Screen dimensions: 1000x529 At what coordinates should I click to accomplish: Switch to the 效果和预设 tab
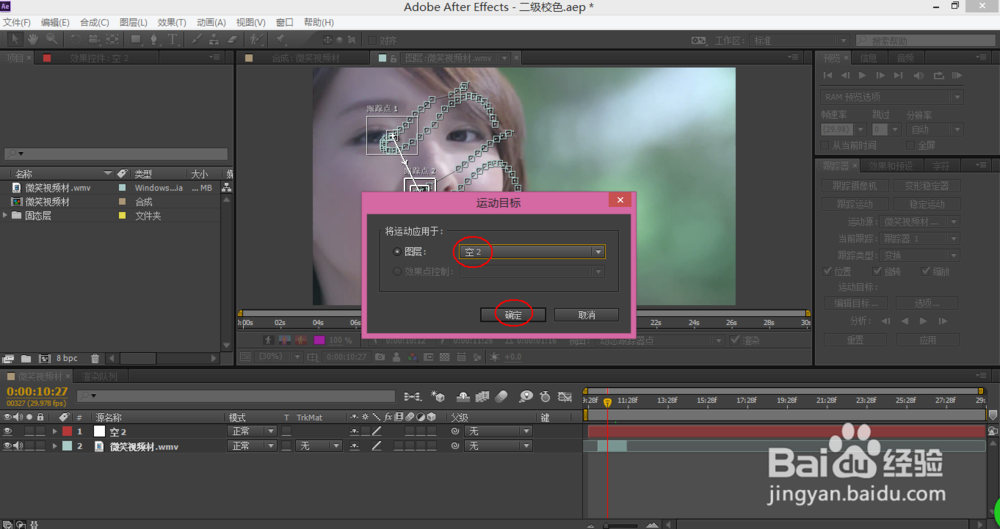890,166
